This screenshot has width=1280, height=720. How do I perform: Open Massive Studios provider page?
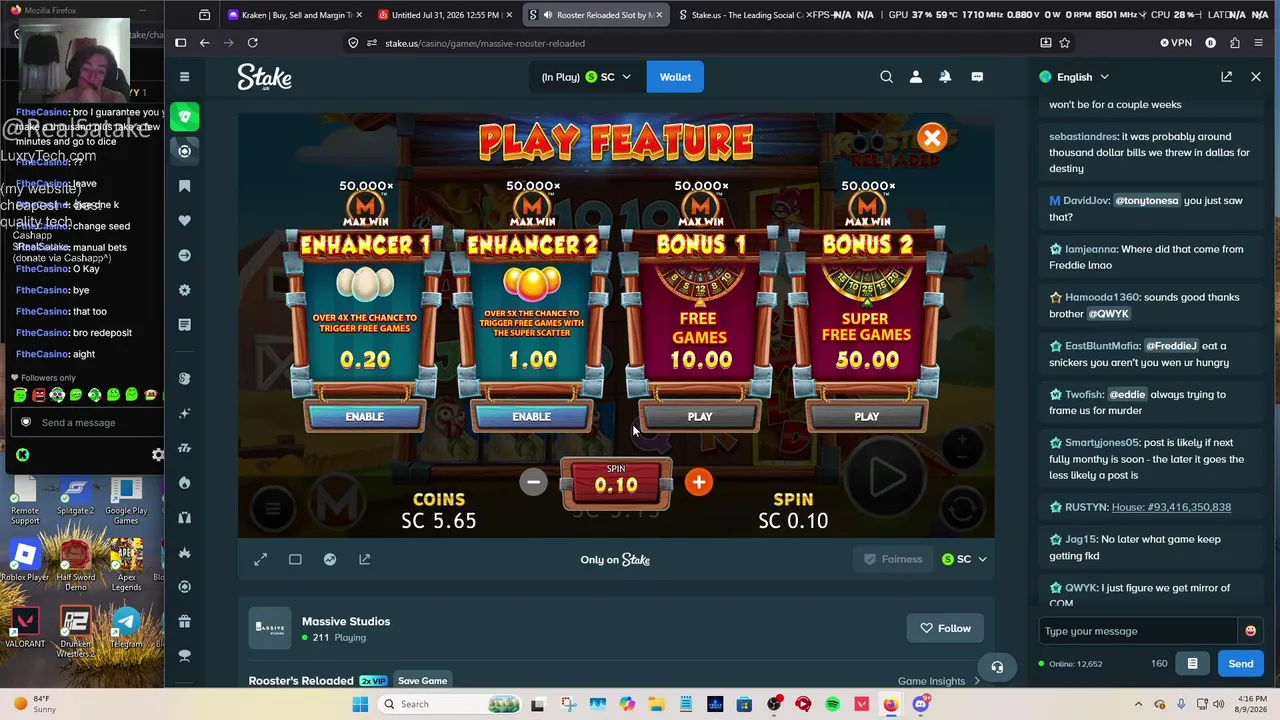pyautogui.click(x=346, y=621)
